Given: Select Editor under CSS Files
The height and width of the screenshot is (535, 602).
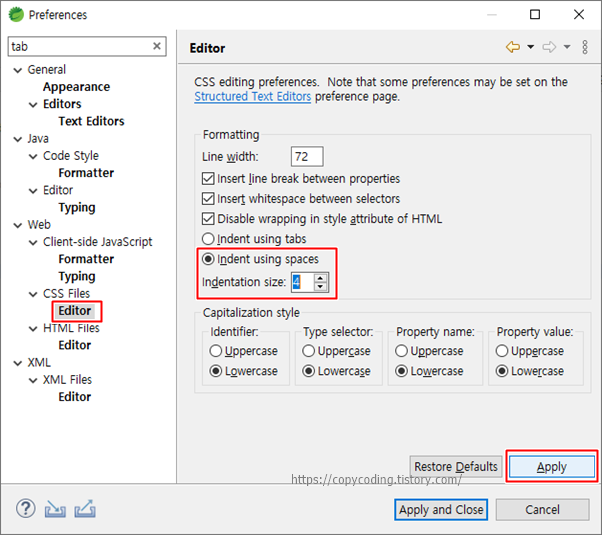Looking at the screenshot, I should click(75, 311).
